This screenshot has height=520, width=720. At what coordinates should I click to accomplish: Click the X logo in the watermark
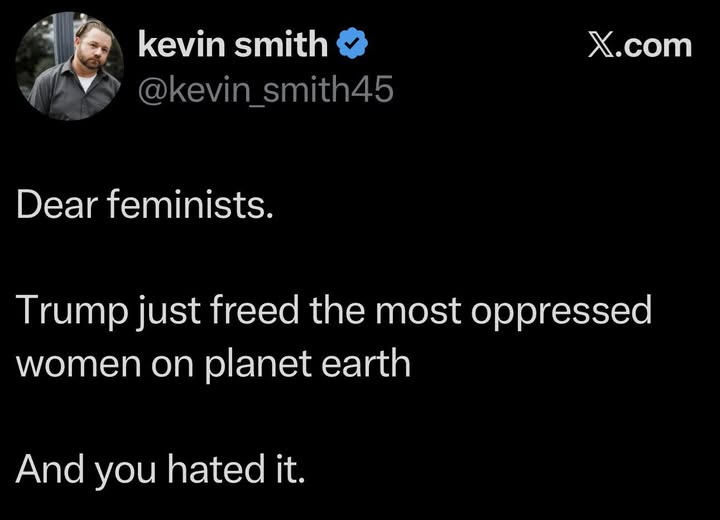point(598,46)
